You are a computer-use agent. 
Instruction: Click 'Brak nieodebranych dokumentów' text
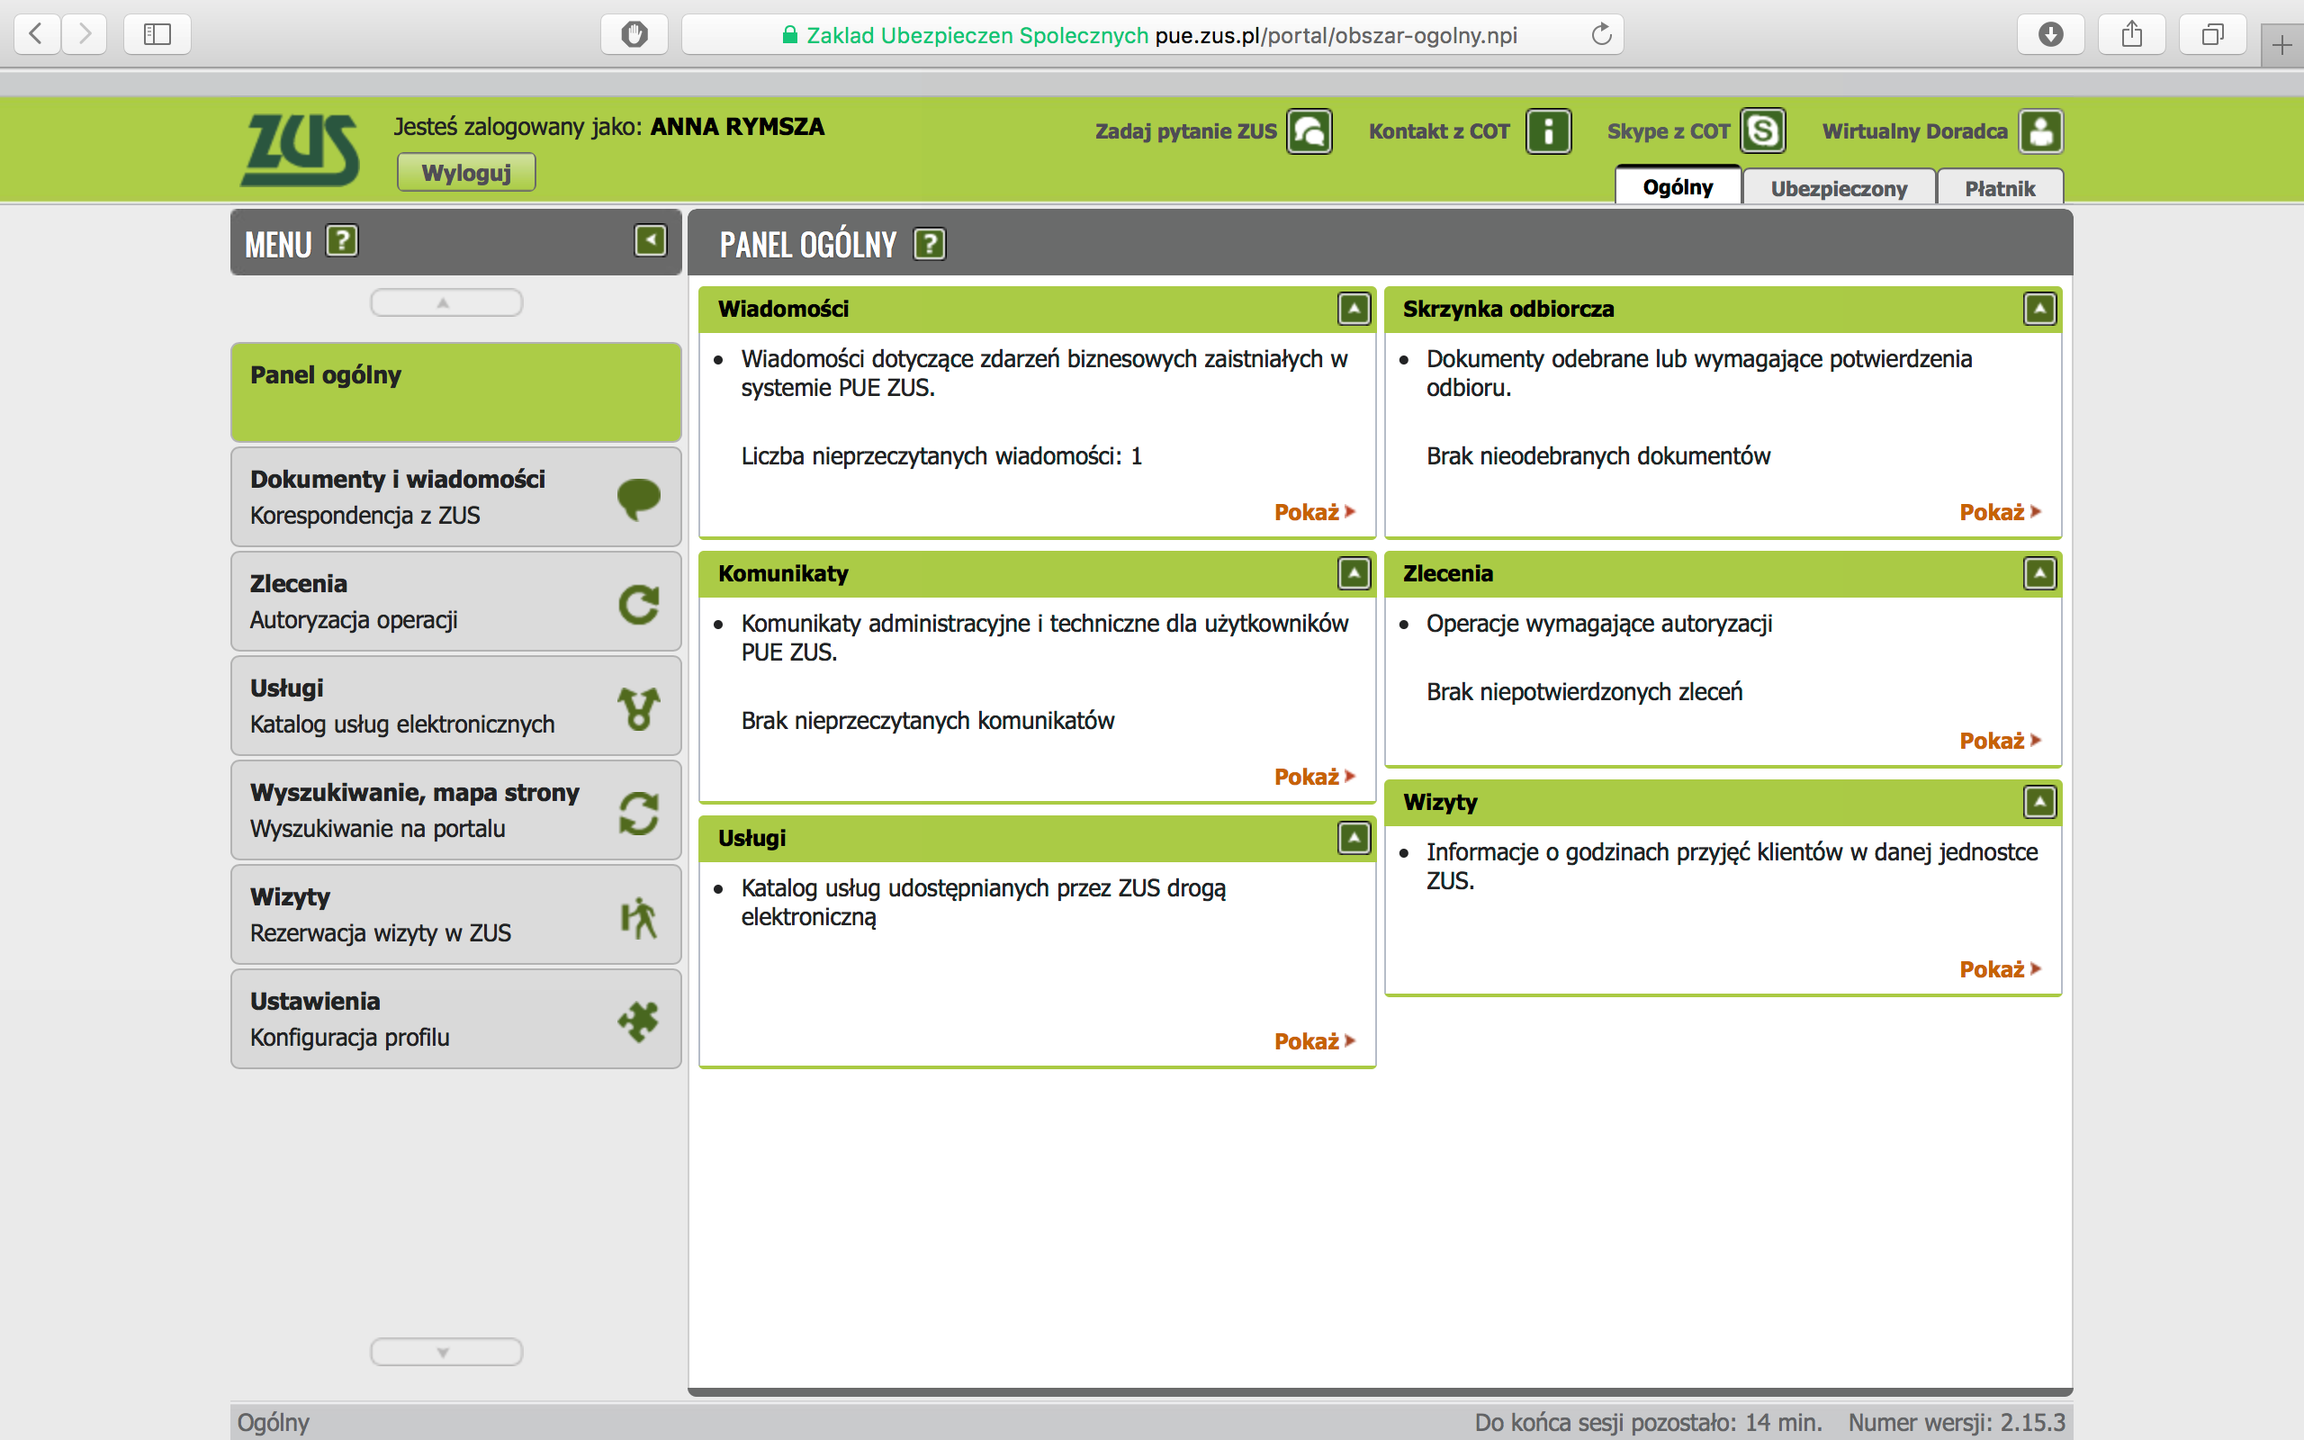pos(1598,456)
